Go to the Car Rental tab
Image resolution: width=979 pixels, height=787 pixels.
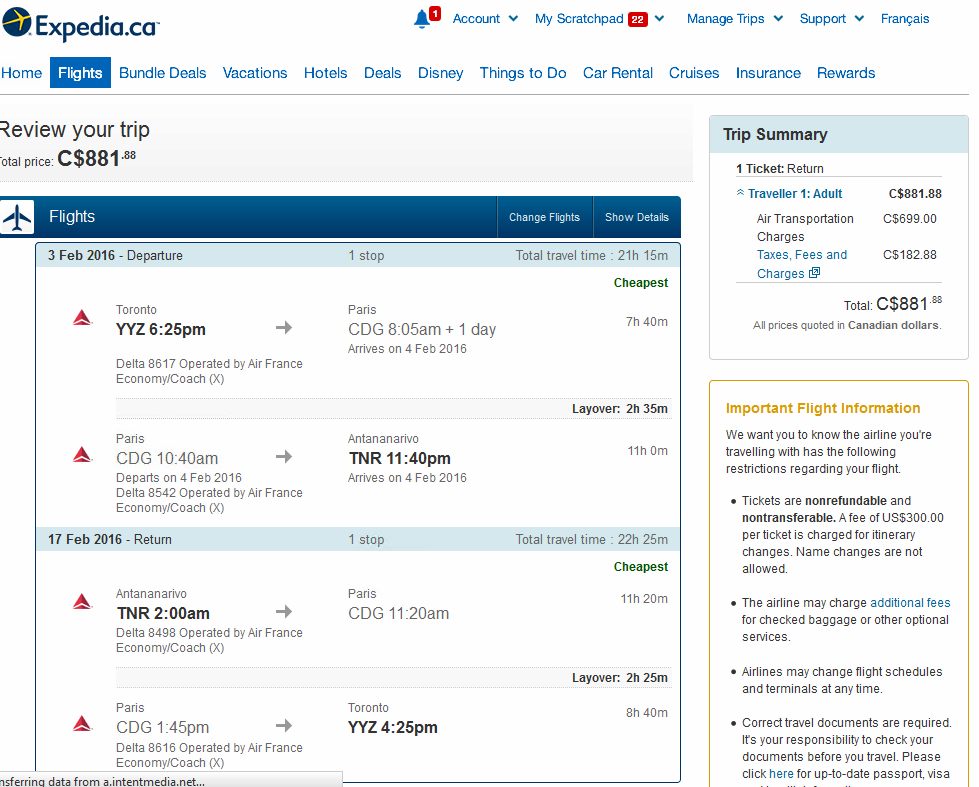[x=617, y=73]
